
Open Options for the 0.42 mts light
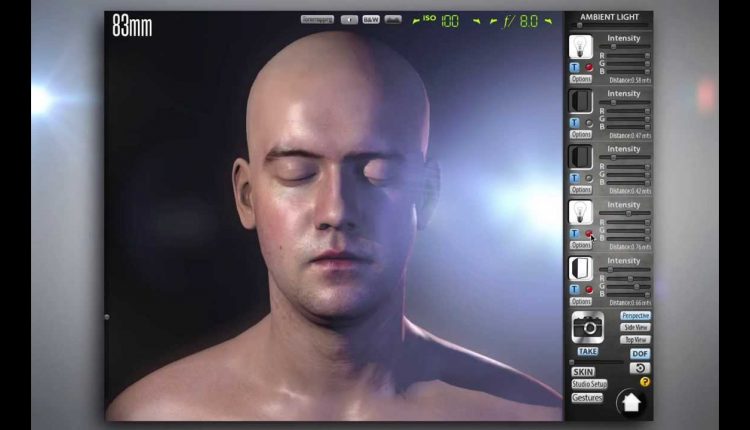pyautogui.click(x=581, y=190)
